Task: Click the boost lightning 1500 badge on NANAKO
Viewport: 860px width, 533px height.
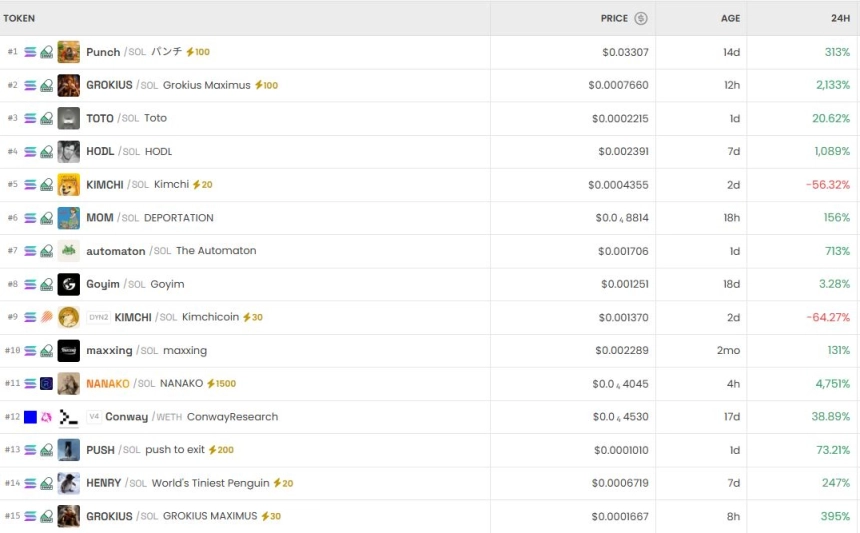Action: [x=221, y=384]
